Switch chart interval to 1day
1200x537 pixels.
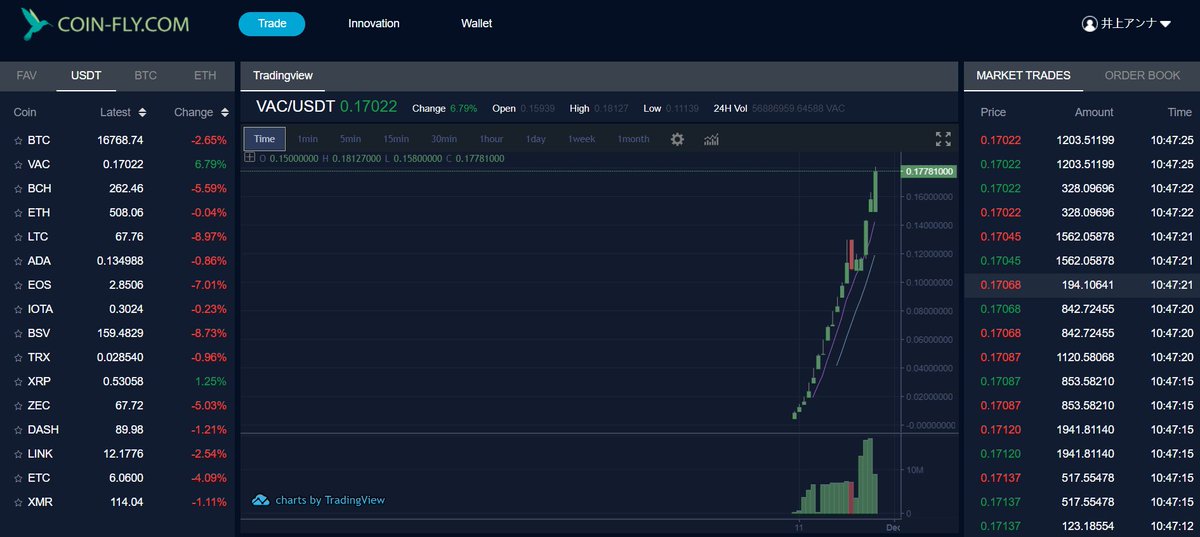pyautogui.click(x=535, y=139)
